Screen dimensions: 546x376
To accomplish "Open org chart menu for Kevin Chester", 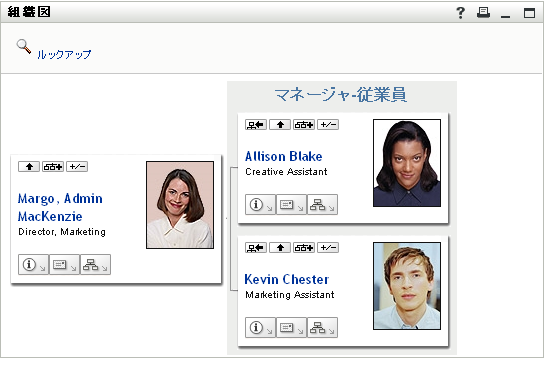I will point(322,328).
